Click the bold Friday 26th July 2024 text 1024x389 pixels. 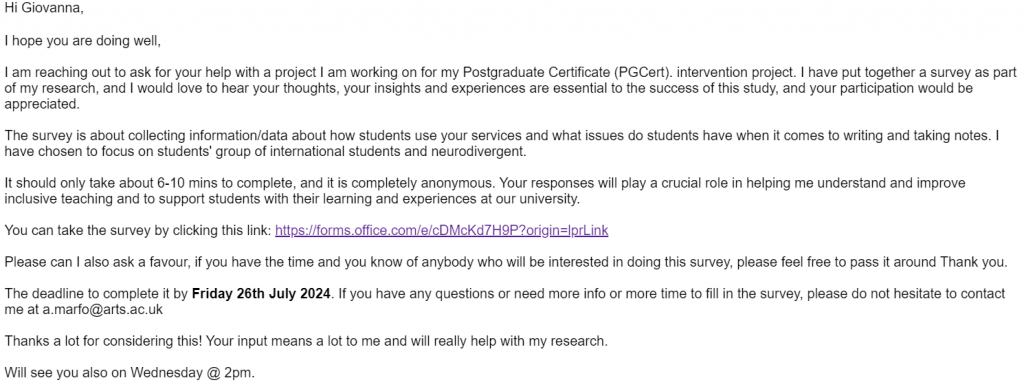pos(261,294)
